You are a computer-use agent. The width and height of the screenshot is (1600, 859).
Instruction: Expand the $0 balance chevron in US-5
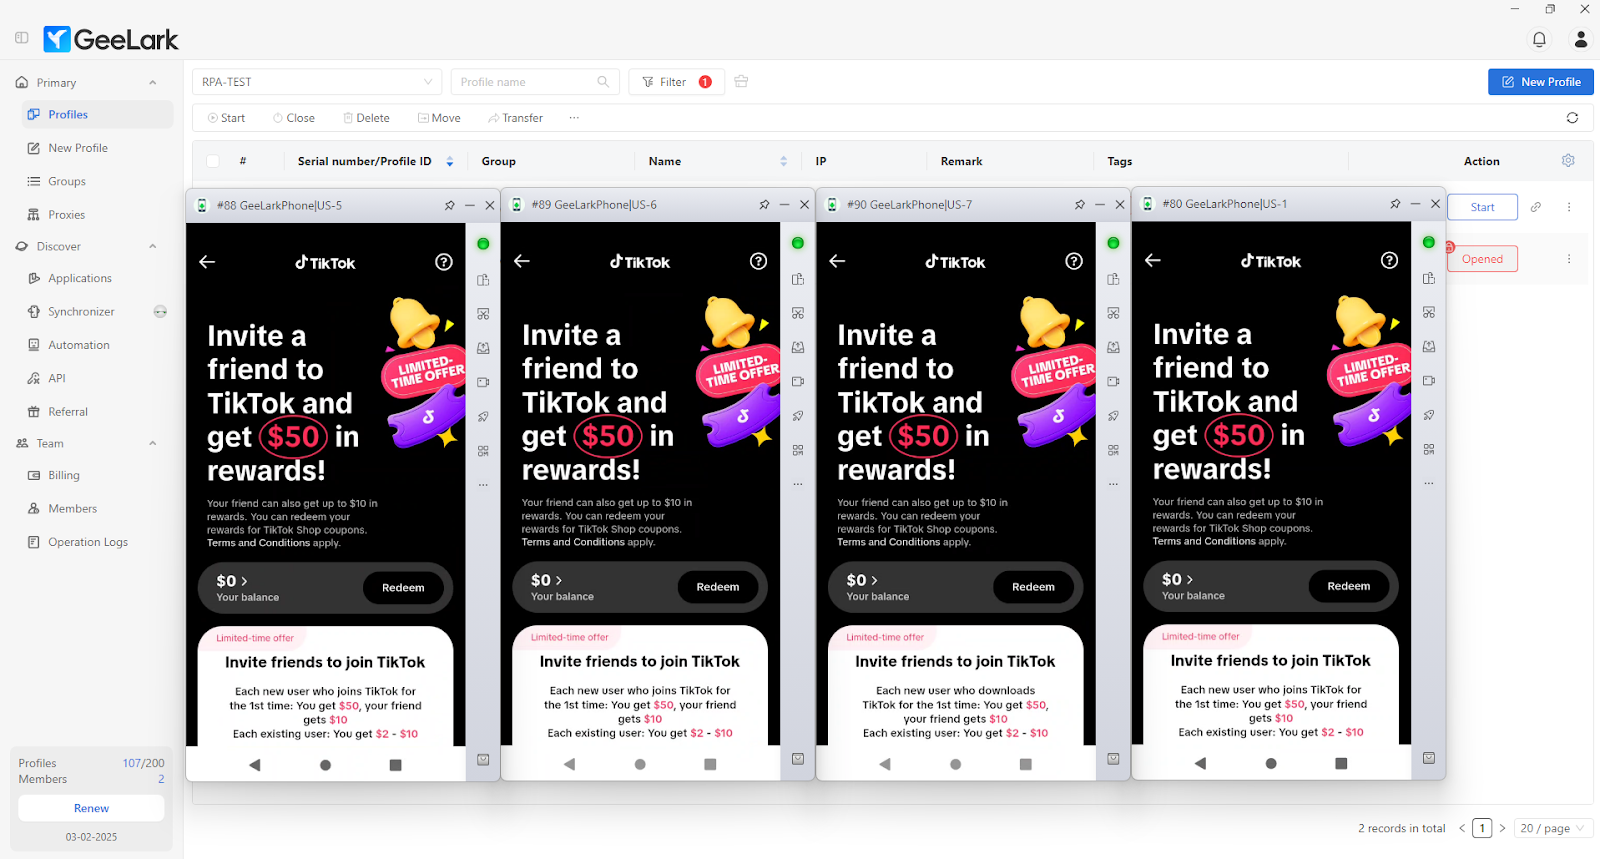(x=244, y=581)
